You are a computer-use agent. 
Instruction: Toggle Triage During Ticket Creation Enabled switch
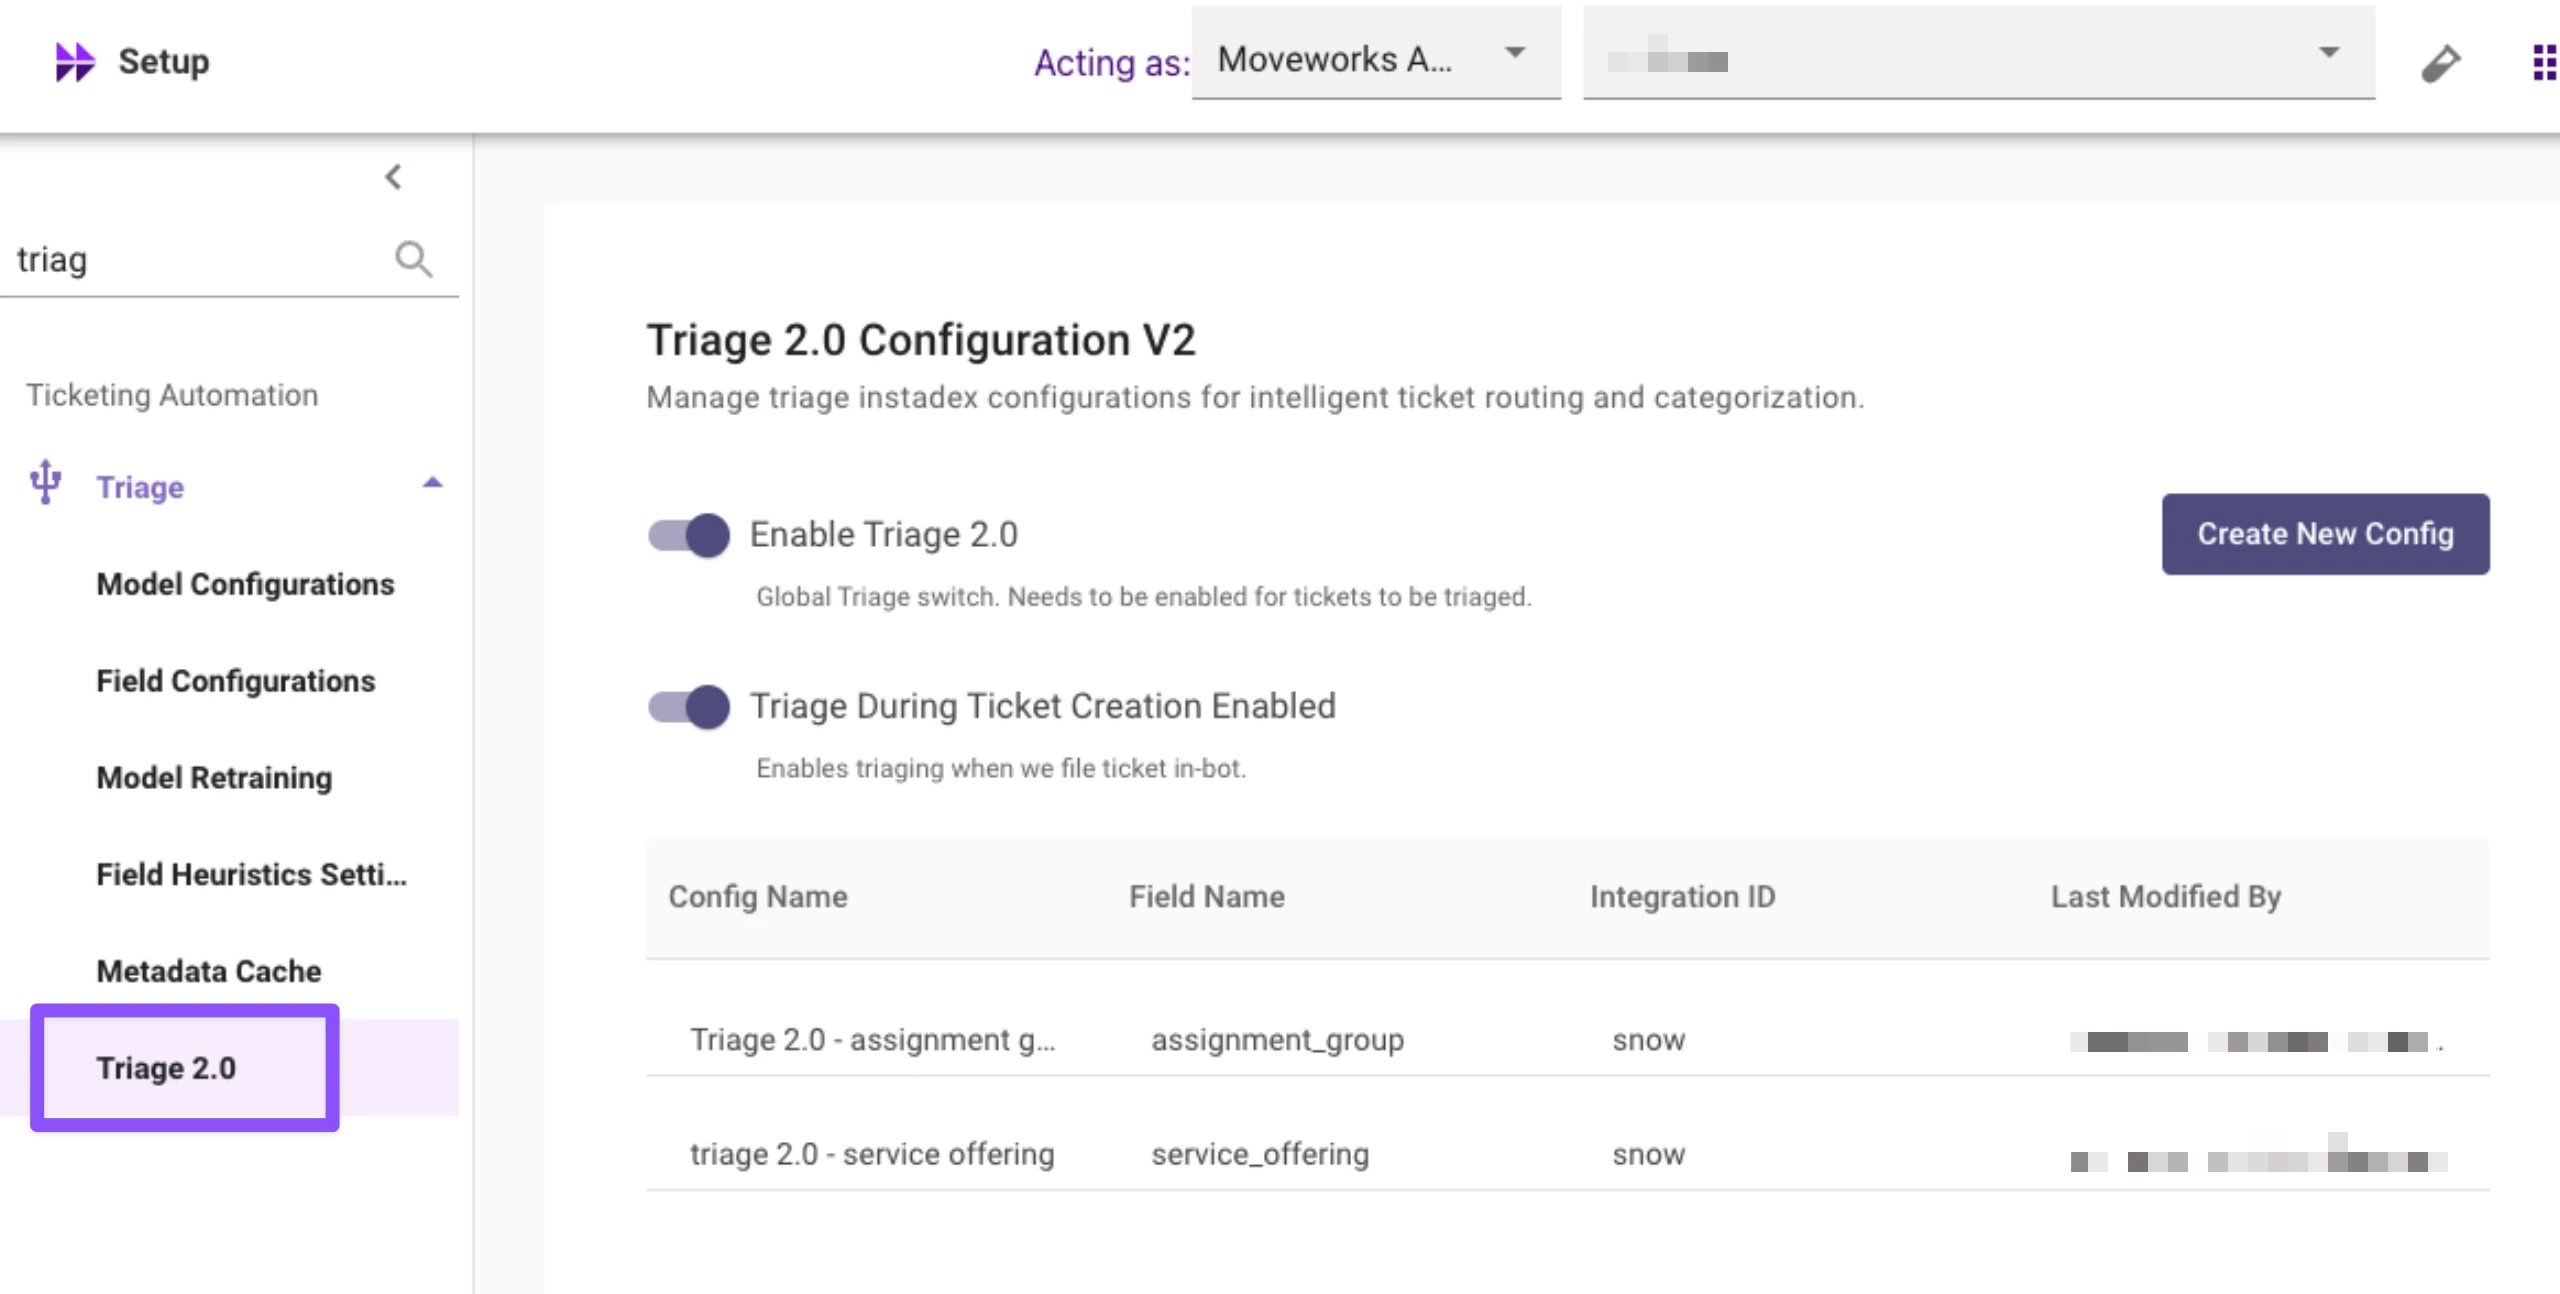[x=689, y=707]
